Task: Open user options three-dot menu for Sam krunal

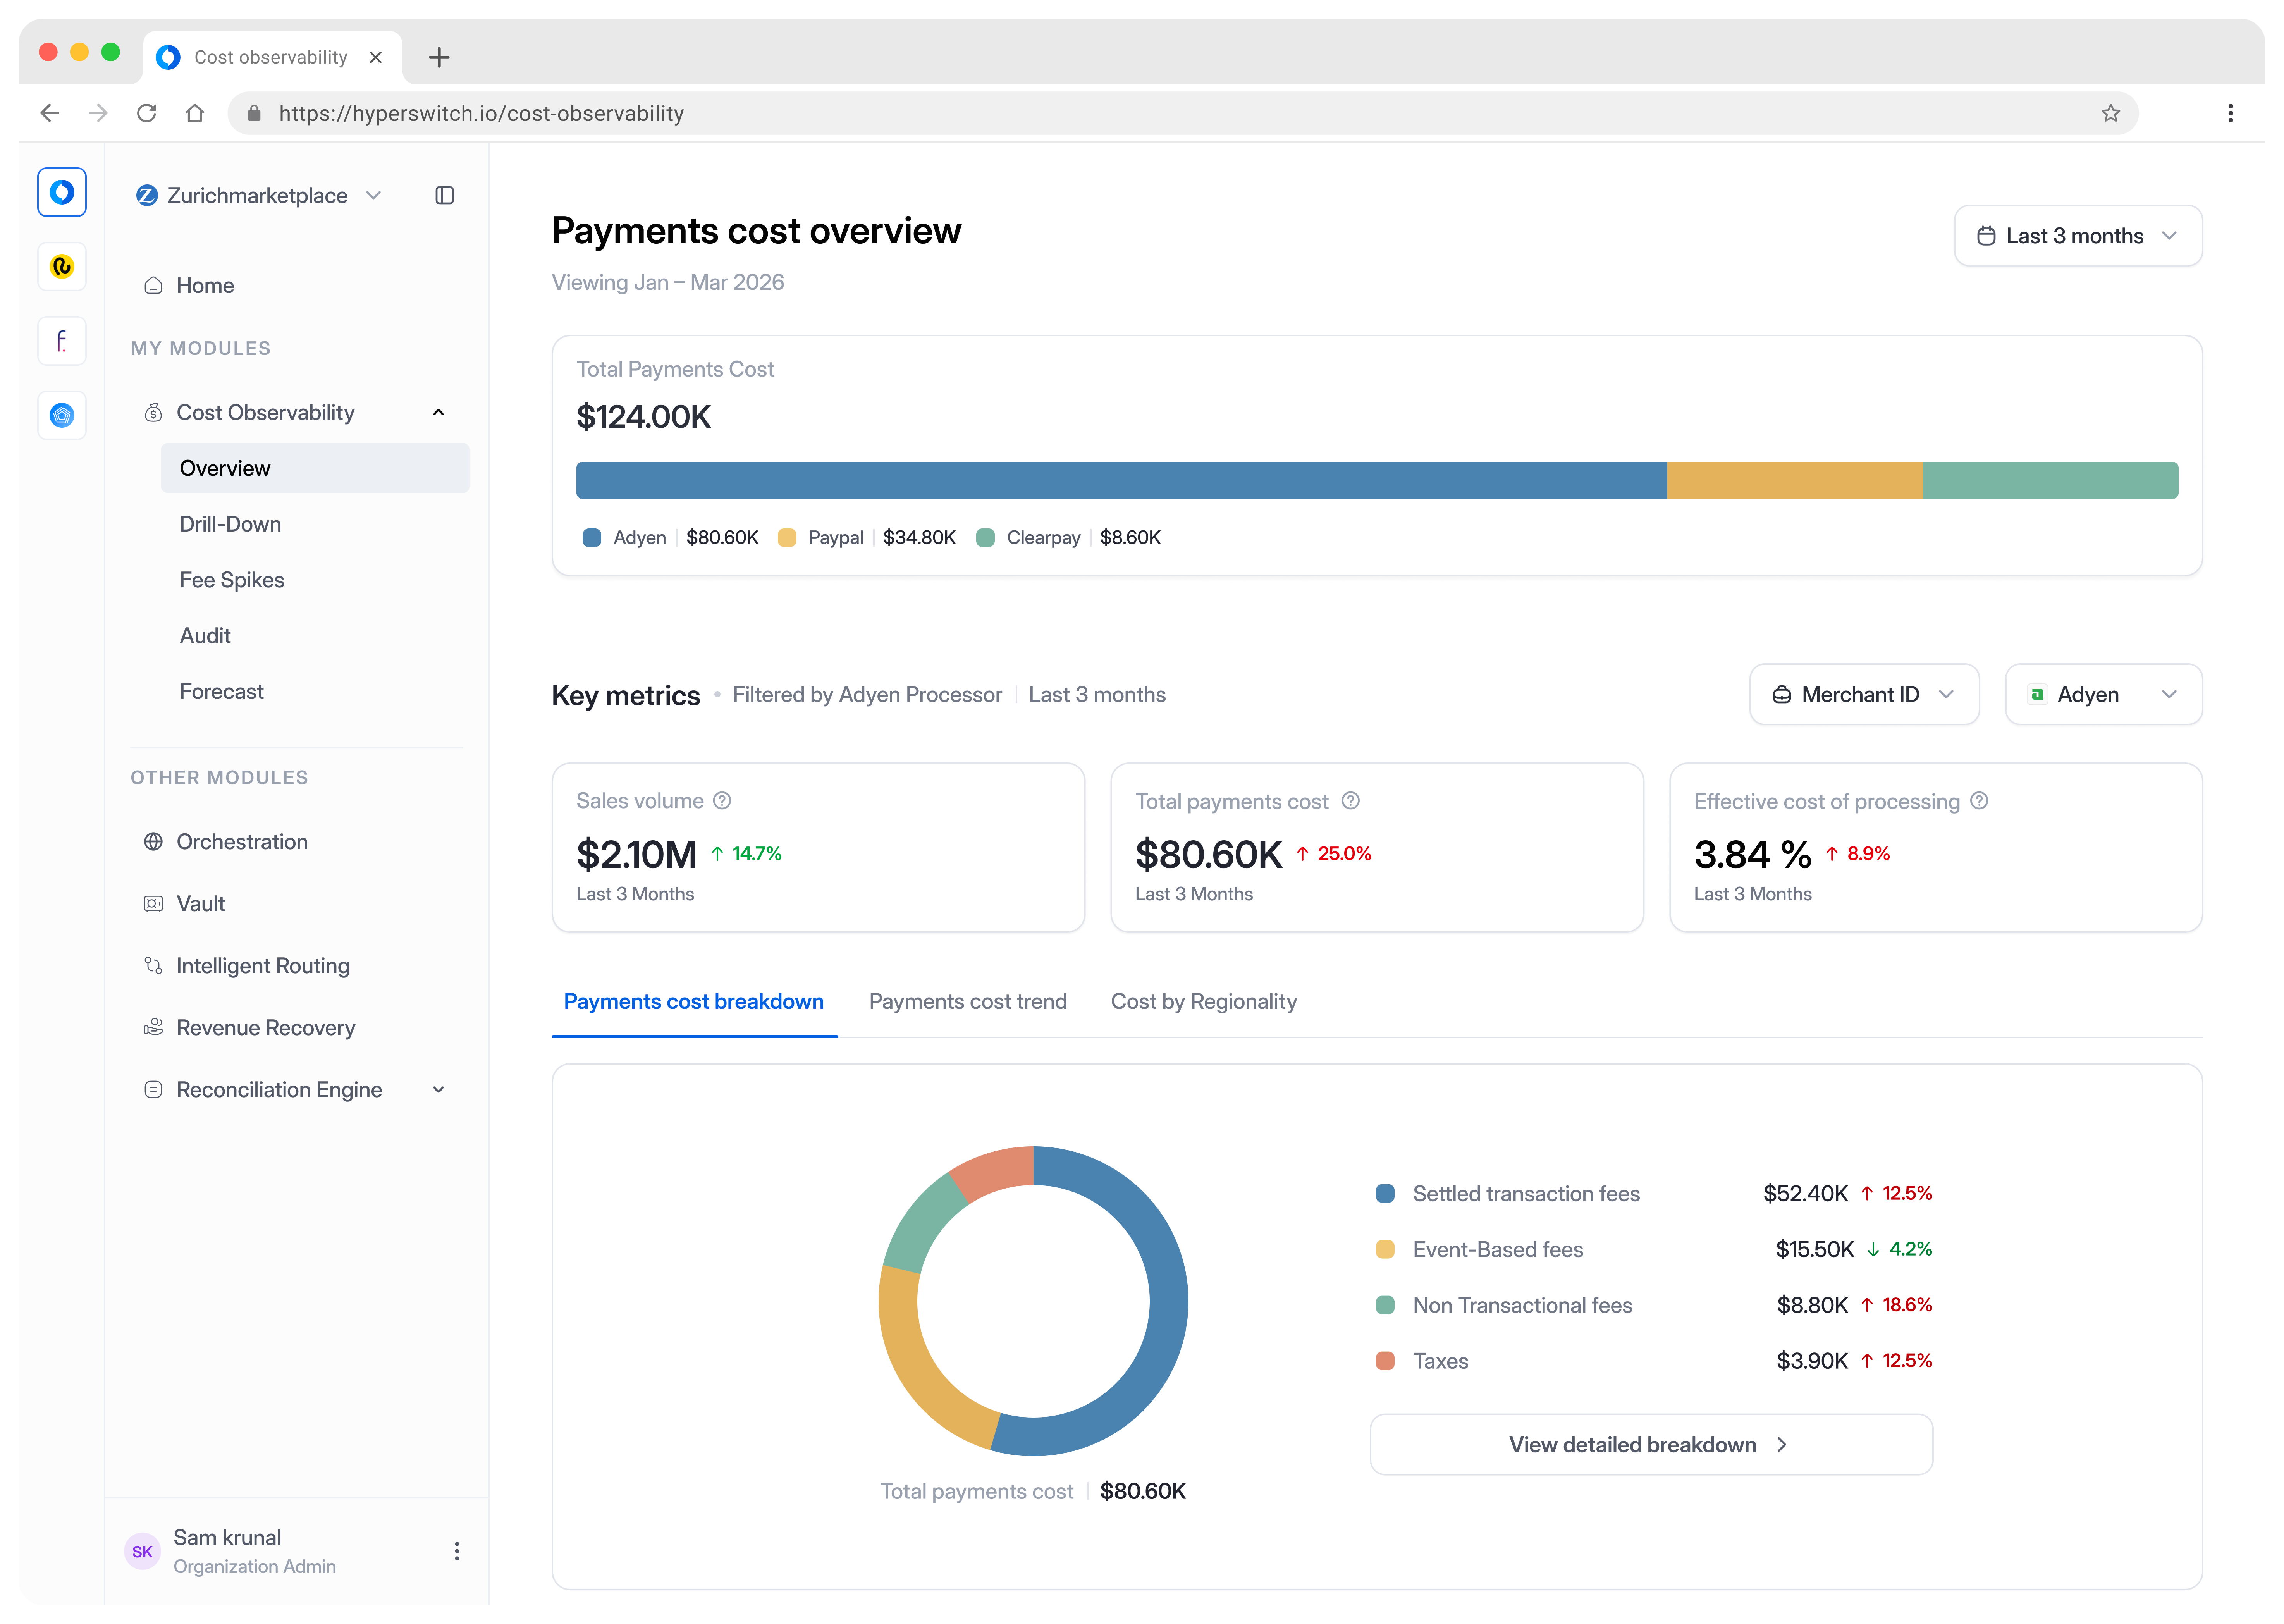Action: click(x=457, y=1551)
